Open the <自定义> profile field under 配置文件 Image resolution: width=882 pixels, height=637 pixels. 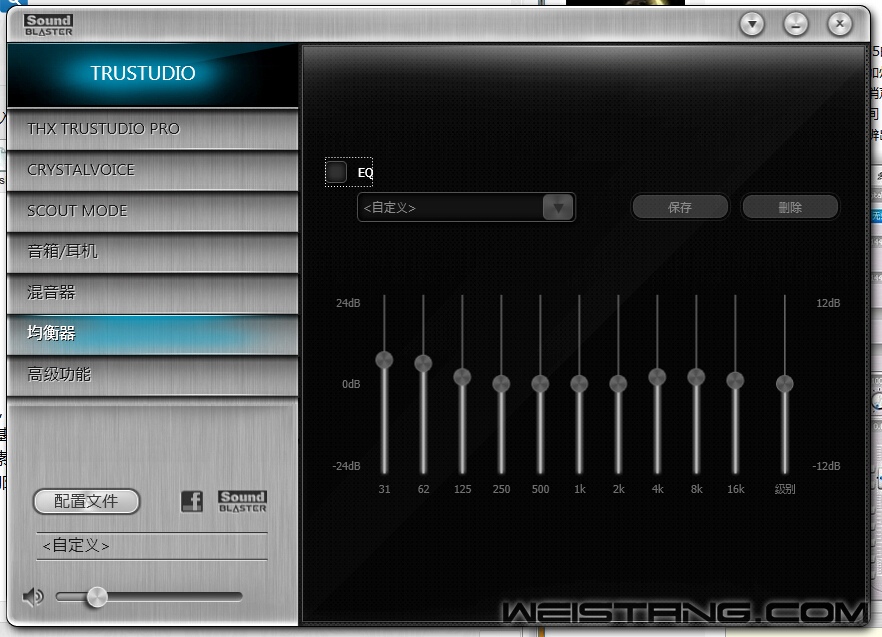(x=152, y=545)
